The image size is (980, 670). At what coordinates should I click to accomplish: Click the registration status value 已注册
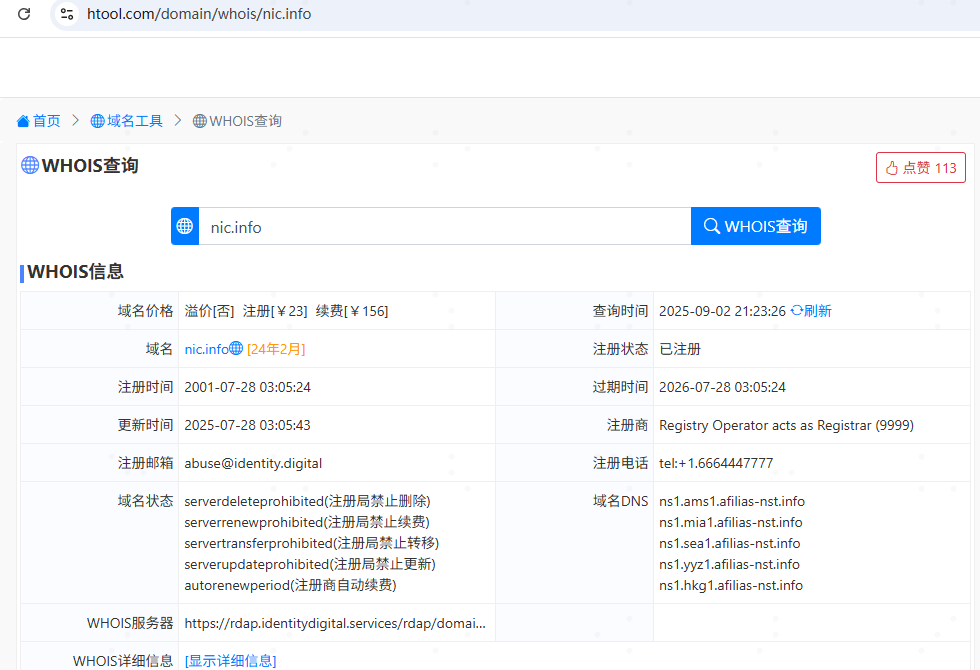(680, 349)
